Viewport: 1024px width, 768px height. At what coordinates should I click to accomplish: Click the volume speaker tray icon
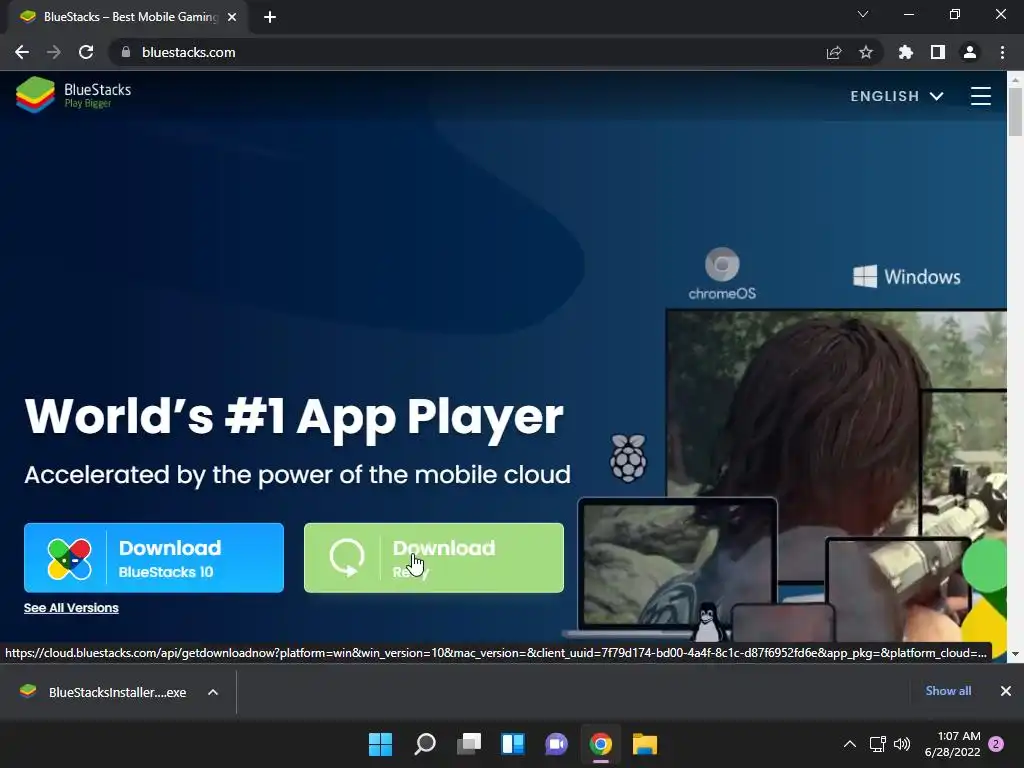[902, 744]
